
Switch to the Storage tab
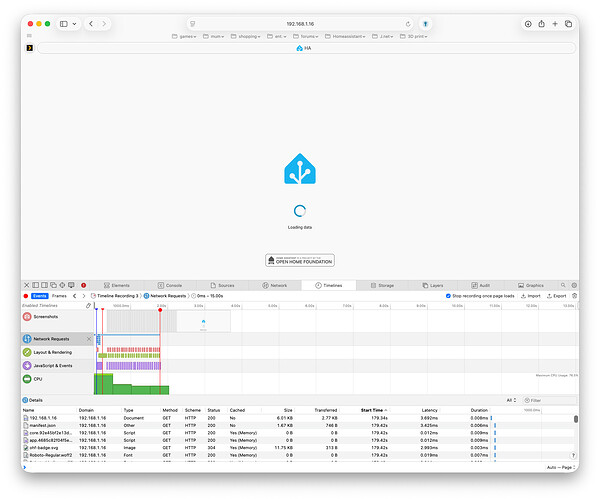click(382, 285)
